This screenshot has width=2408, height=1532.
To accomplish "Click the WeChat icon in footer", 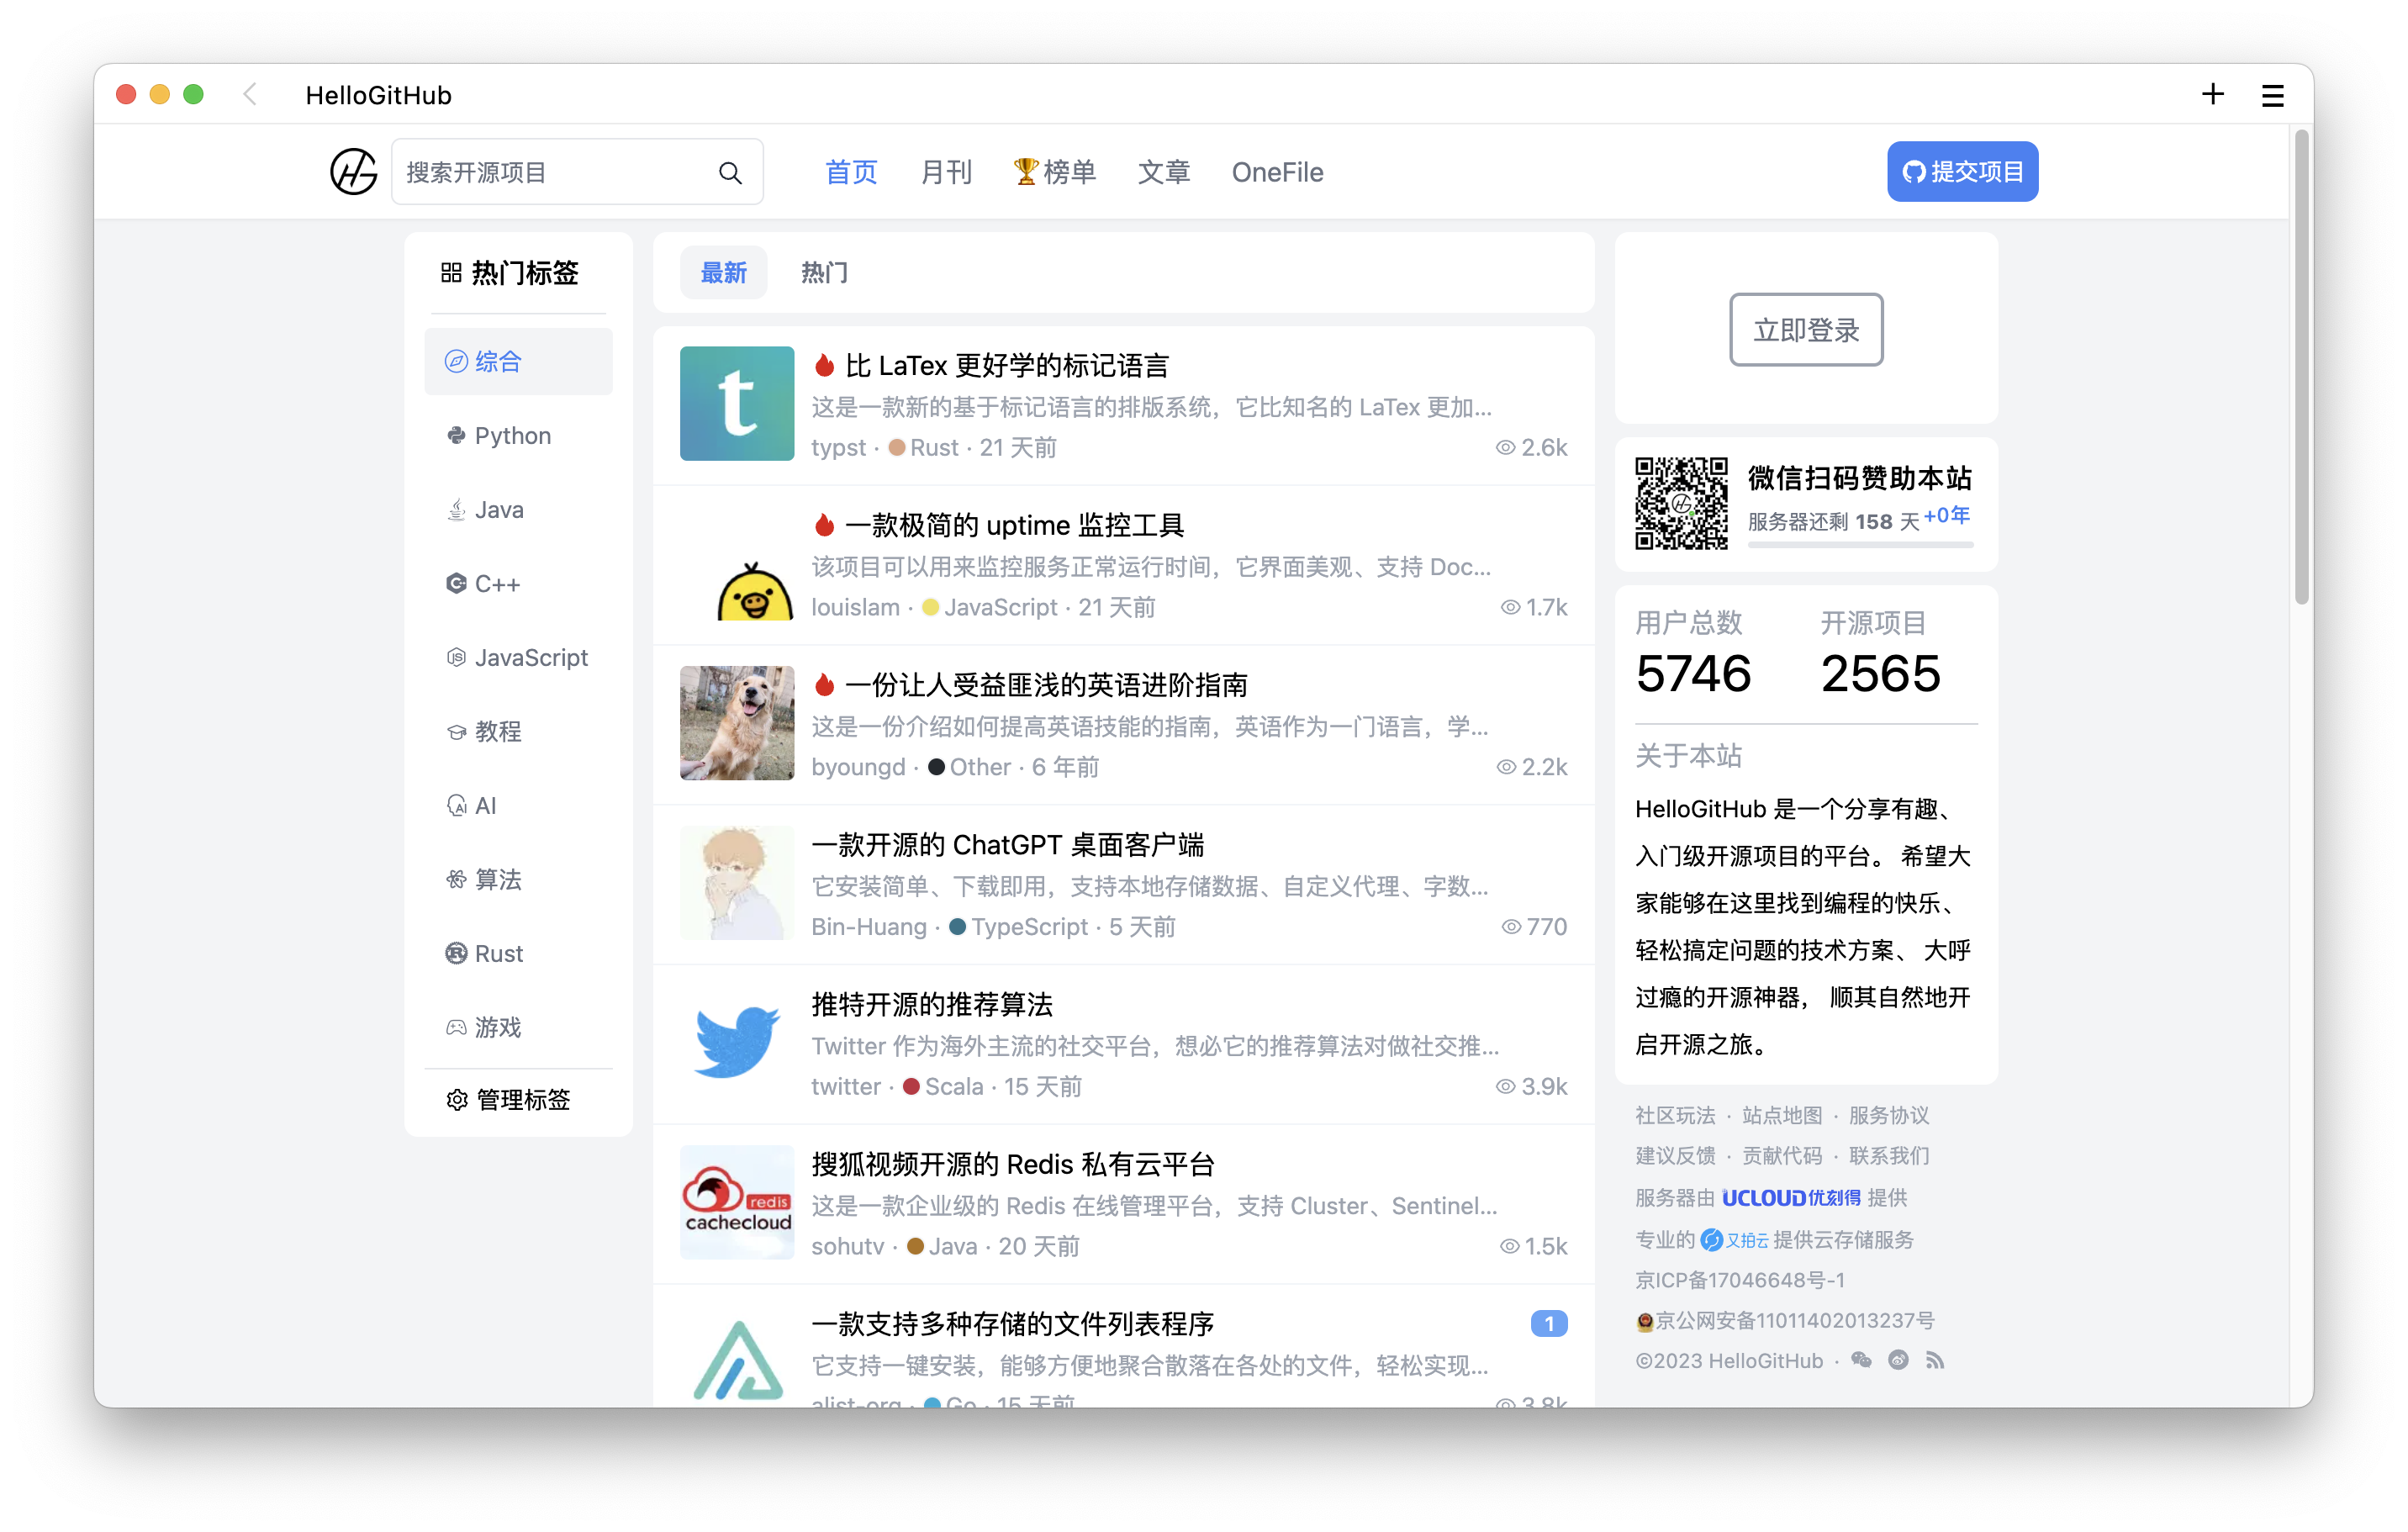I will coord(1861,1360).
